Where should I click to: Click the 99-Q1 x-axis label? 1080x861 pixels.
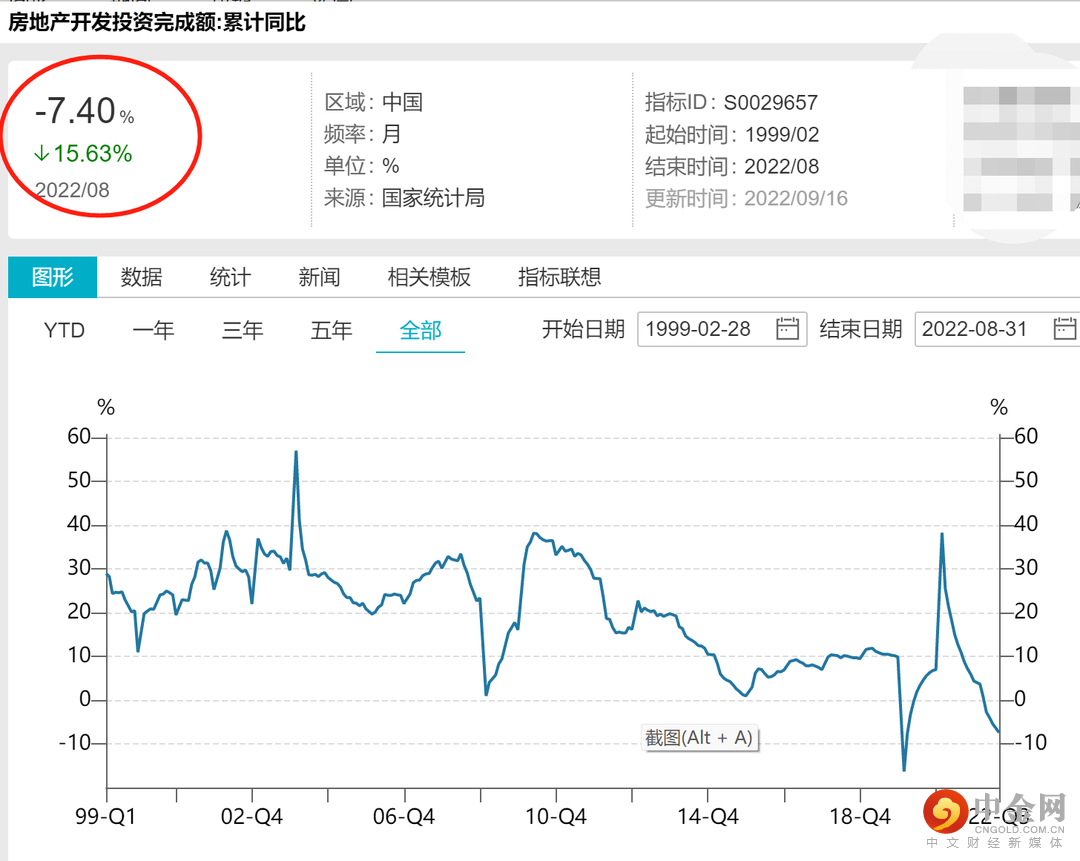105,817
